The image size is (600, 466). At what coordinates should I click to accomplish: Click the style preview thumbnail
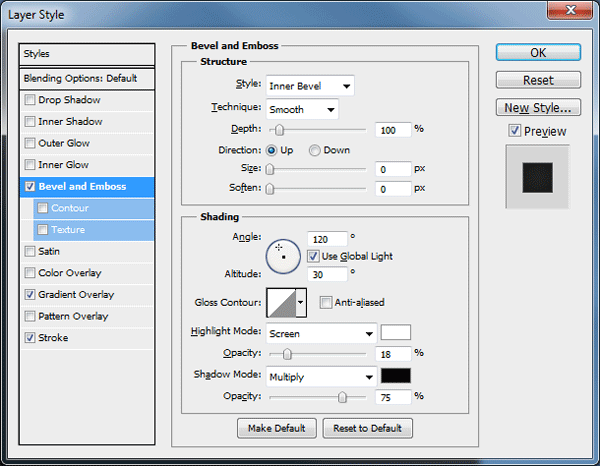pos(537,177)
